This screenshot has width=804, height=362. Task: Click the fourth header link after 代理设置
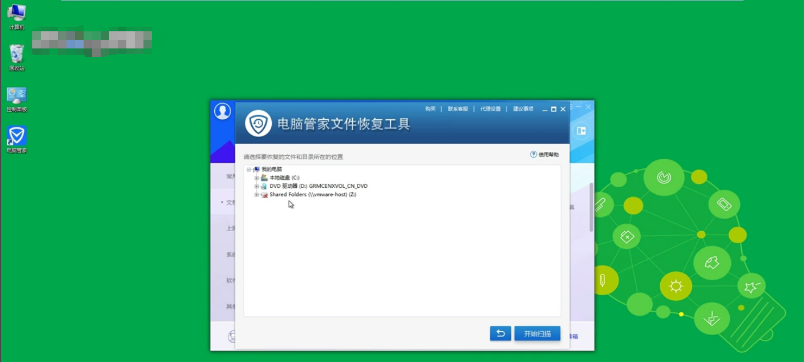click(x=522, y=109)
